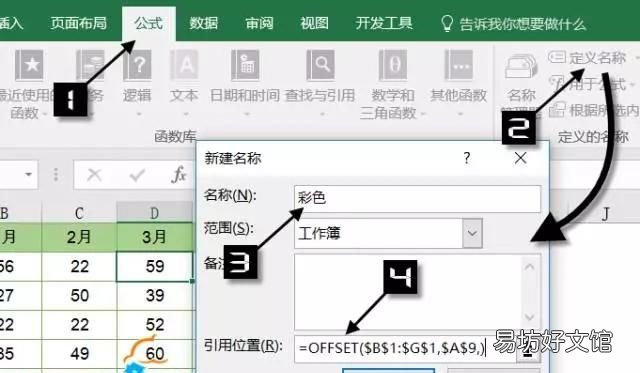Click the help ? button in 新建名称 dialog
The width and height of the screenshot is (640, 373).
[x=467, y=158]
